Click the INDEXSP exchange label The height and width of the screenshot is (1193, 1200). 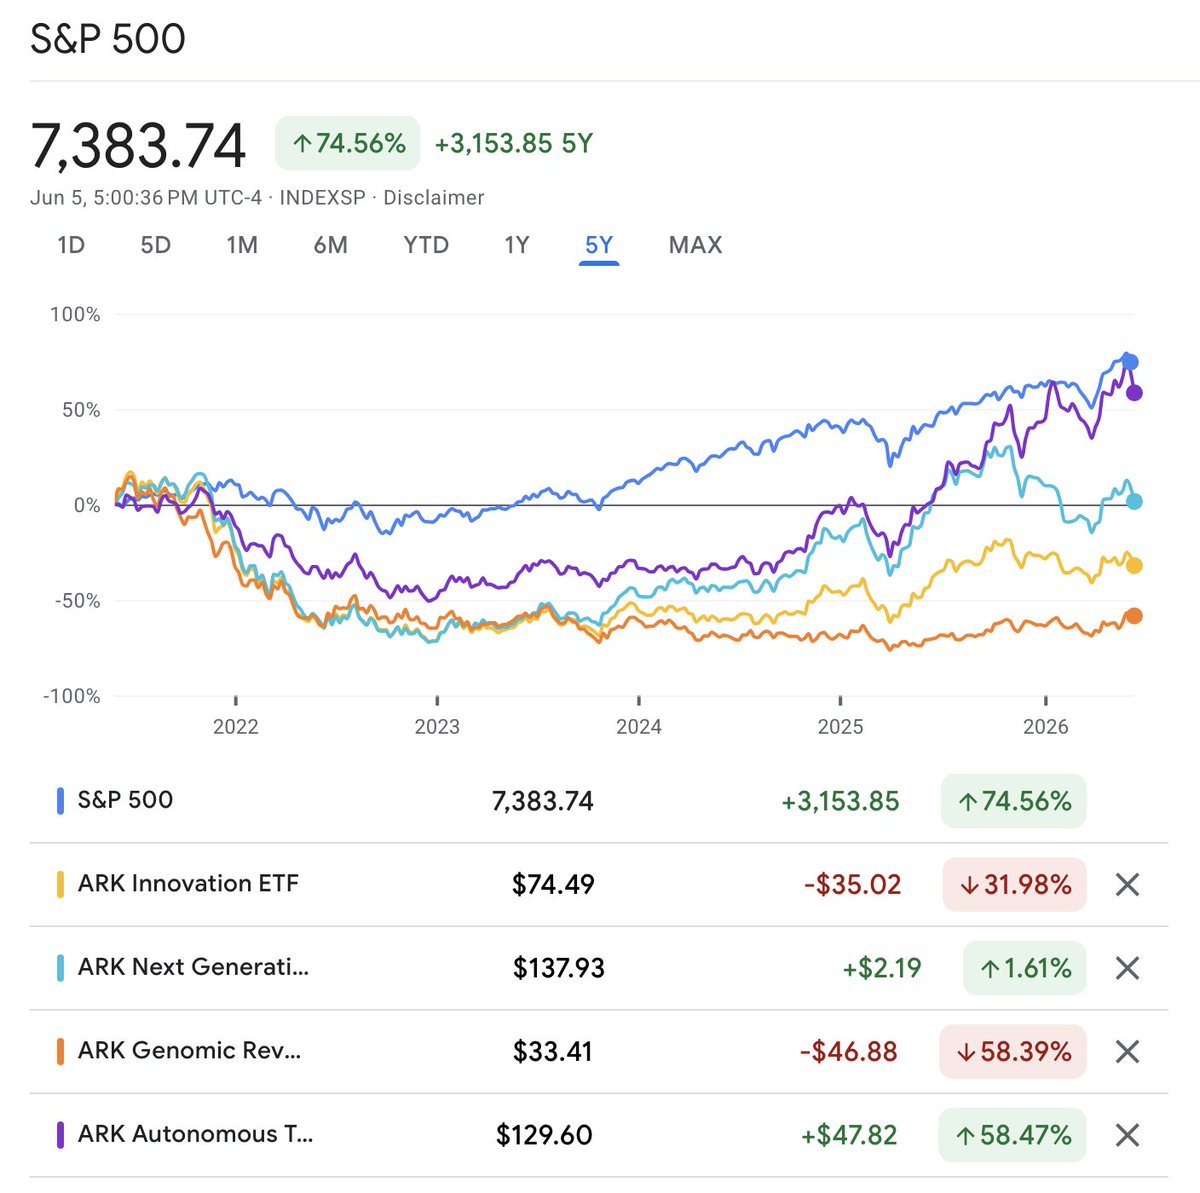click(x=323, y=198)
